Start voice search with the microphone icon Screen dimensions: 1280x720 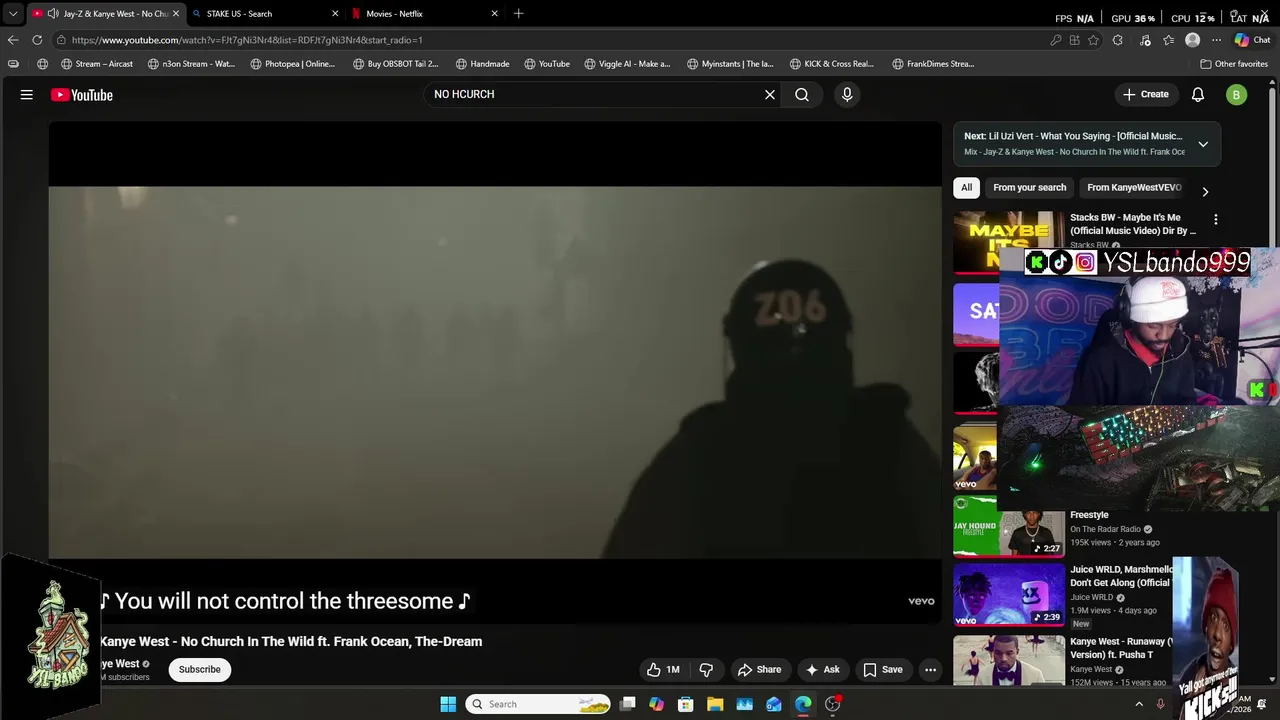847,95
